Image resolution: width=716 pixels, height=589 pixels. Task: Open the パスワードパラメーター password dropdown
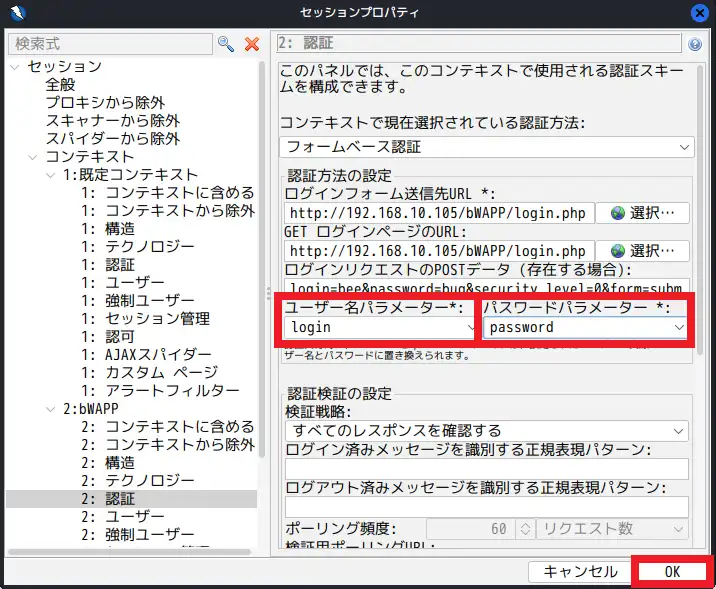[x=584, y=327]
